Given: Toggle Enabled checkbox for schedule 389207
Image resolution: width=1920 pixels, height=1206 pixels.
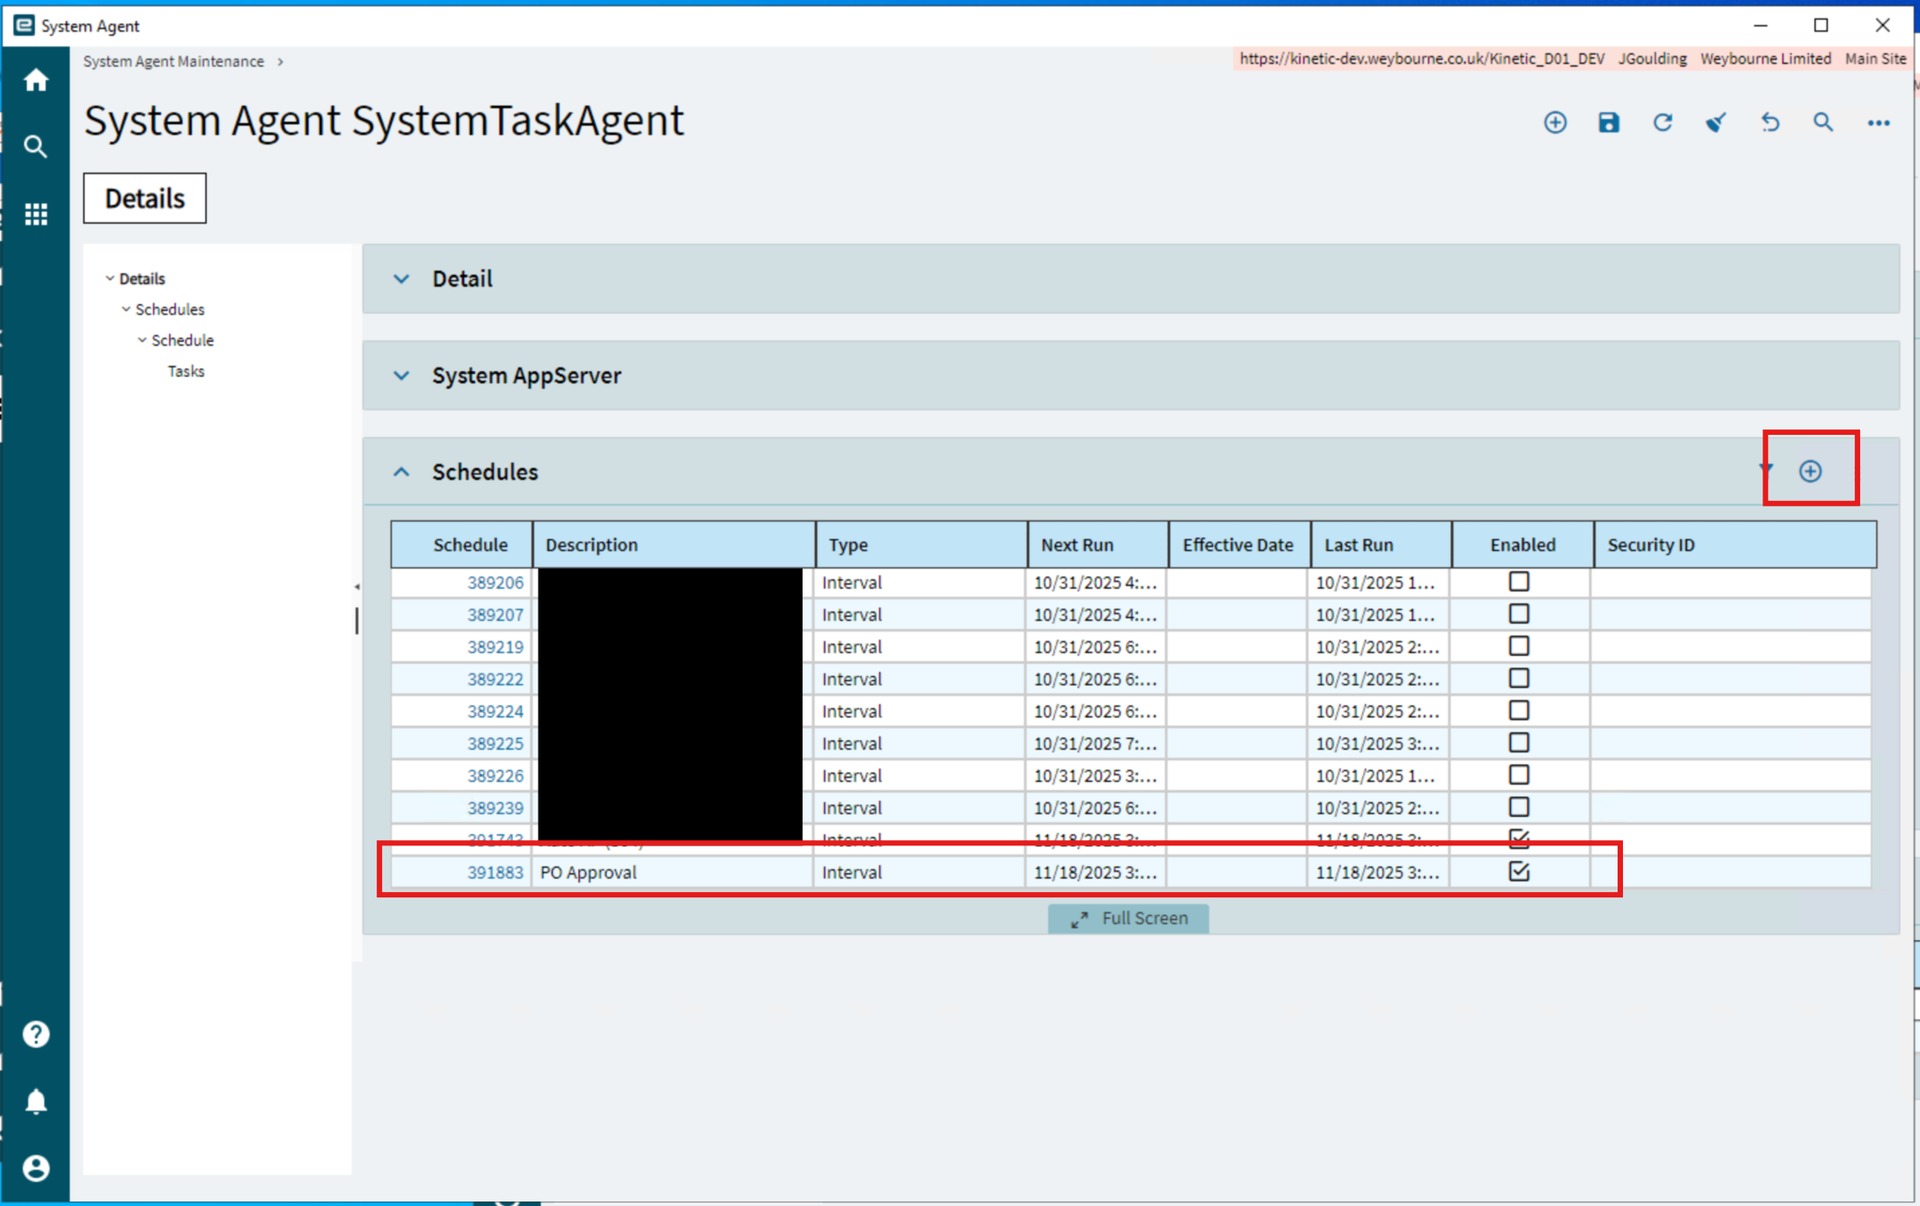Looking at the screenshot, I should coord(1519,613).
